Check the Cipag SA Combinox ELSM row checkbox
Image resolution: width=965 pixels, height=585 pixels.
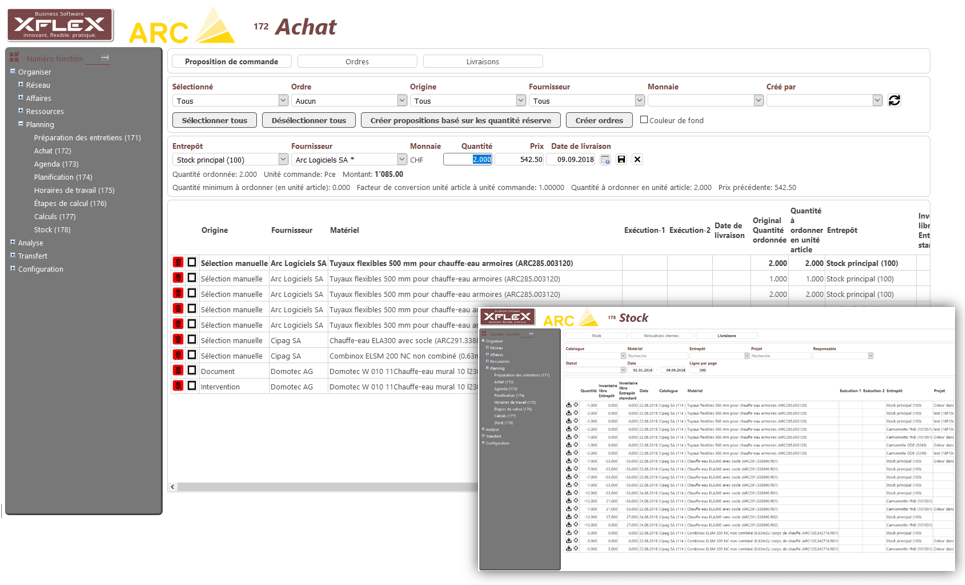tap(192, 355)
